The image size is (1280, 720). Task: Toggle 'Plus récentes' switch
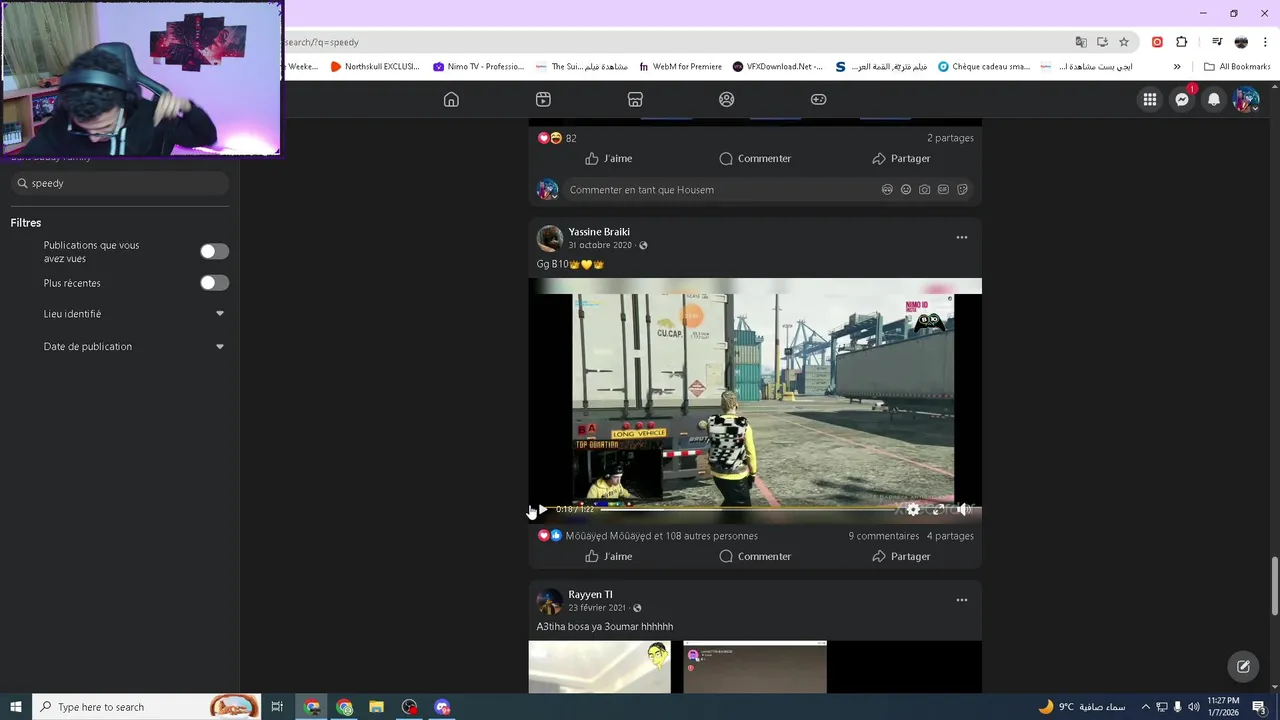(214, 283)
